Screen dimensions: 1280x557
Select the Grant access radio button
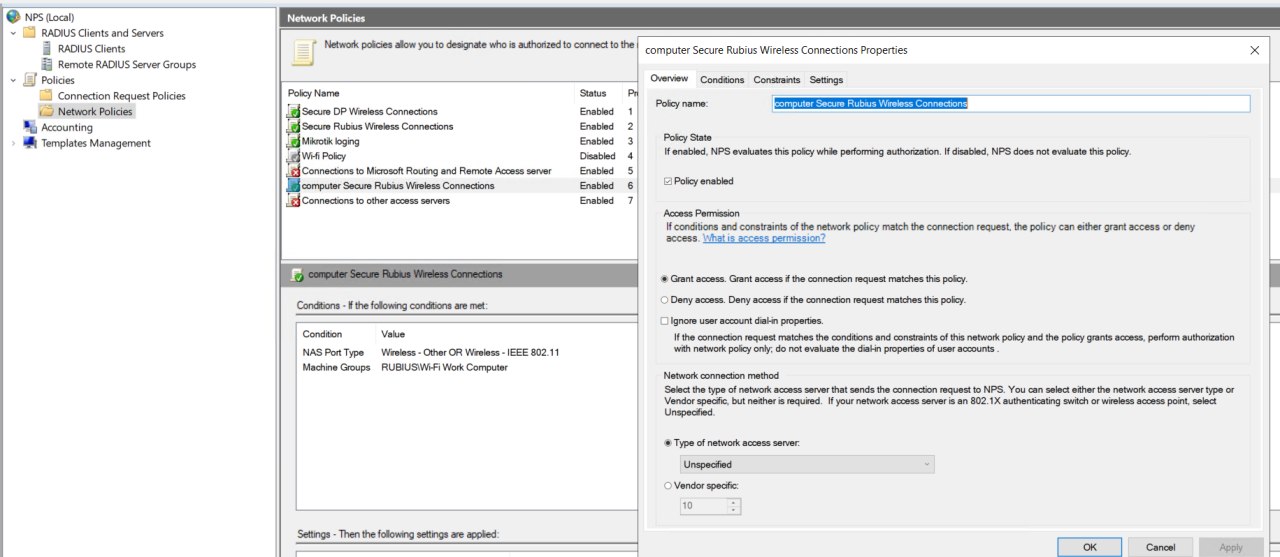(665, 279)
